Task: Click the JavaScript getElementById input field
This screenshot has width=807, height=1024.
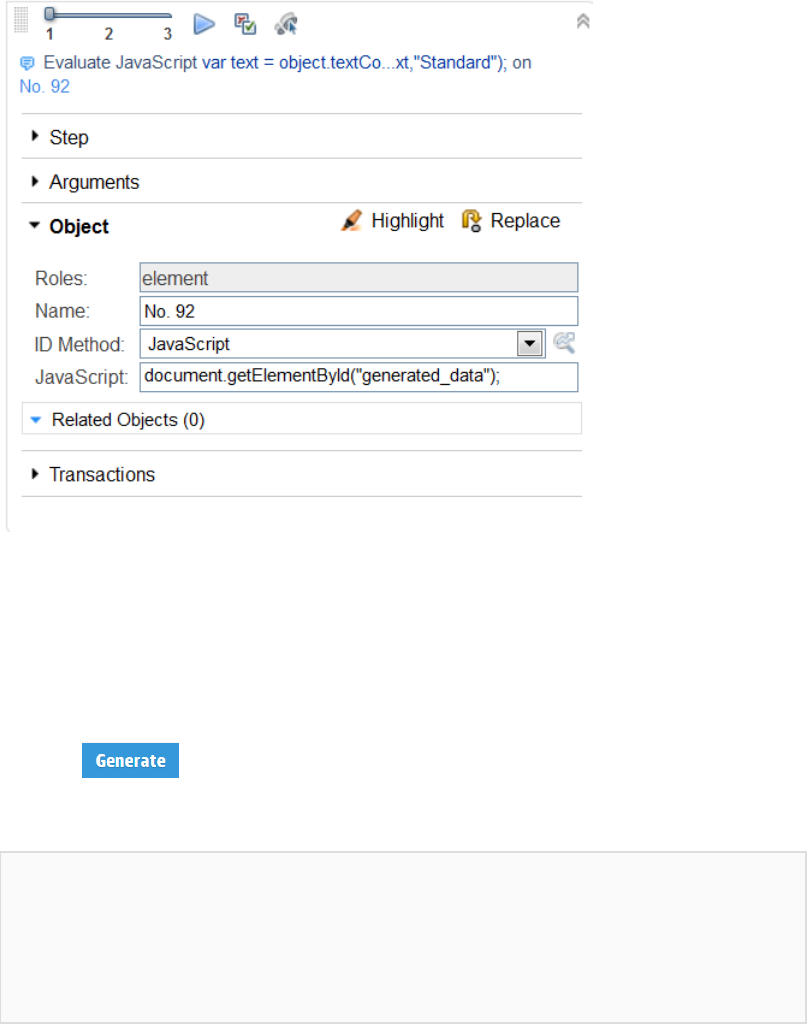Action: click(x=358, y=377)
